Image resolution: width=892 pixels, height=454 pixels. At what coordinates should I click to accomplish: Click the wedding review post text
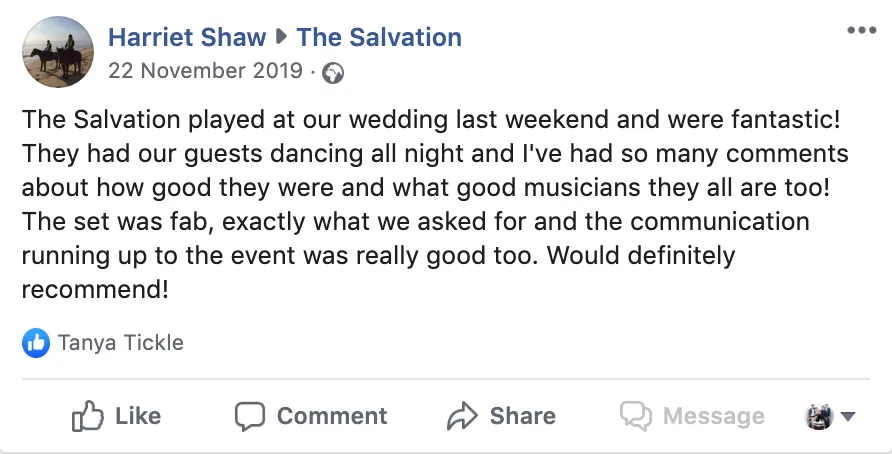coord(435,204)
